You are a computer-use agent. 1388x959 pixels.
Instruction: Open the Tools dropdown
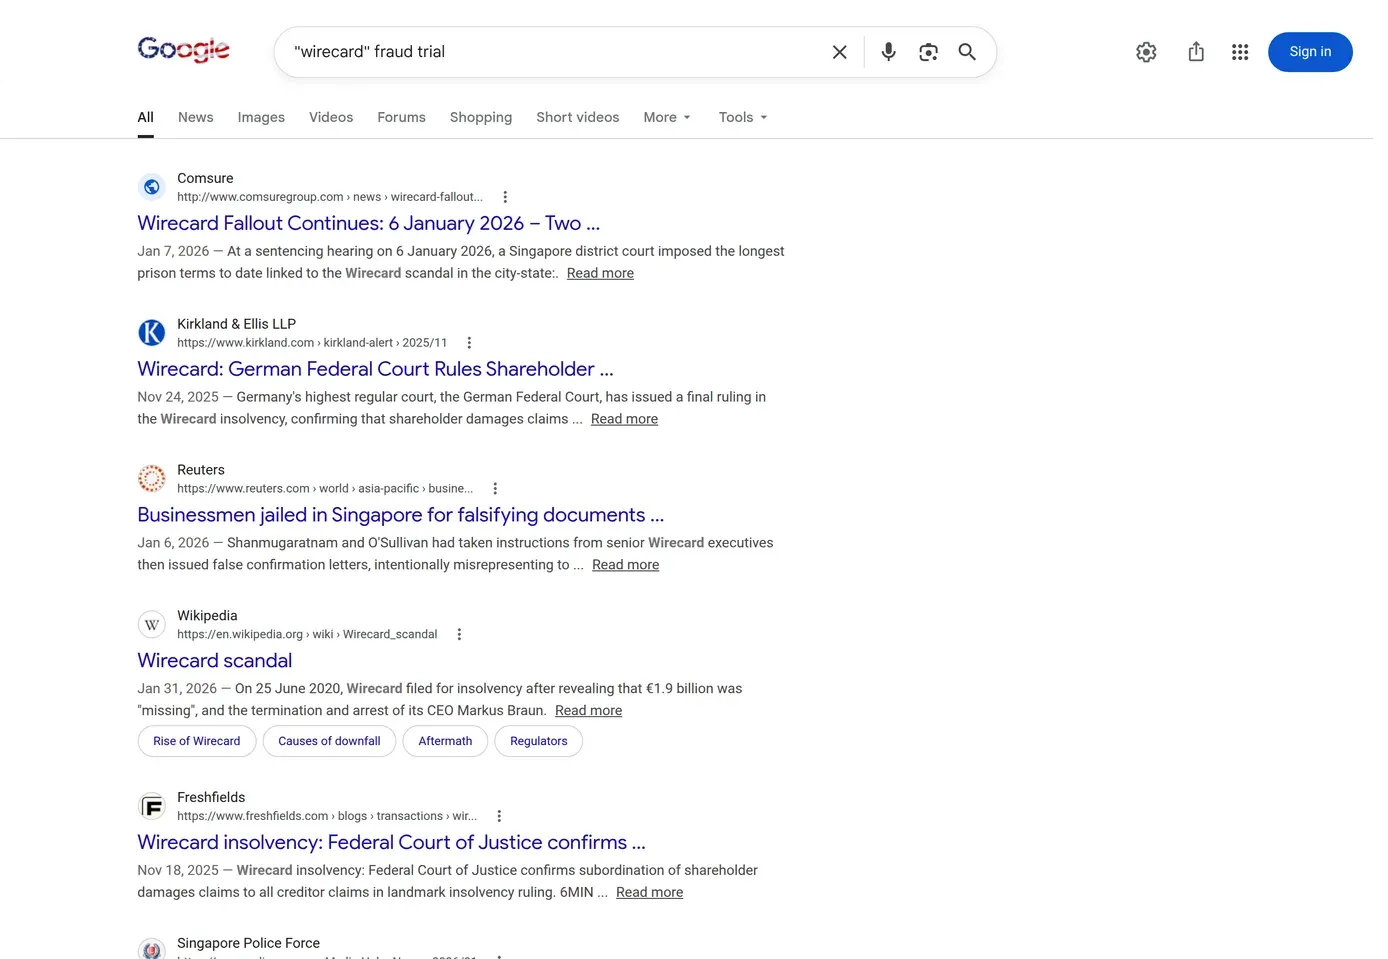coord(743,117)
